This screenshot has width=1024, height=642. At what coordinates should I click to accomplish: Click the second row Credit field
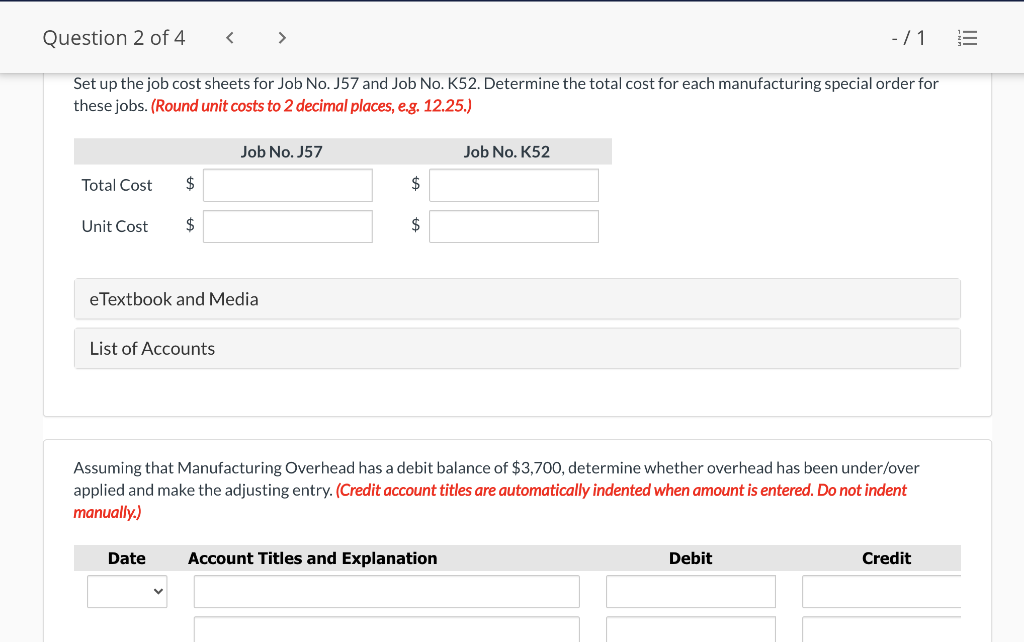click(881, 630)
